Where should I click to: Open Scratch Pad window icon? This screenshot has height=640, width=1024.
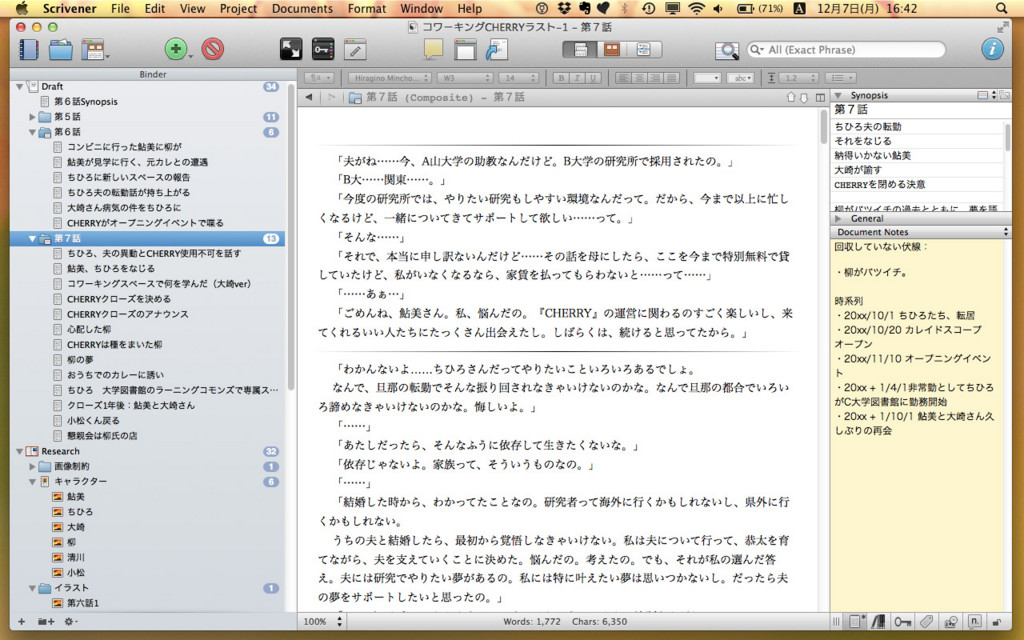(465, 49)
